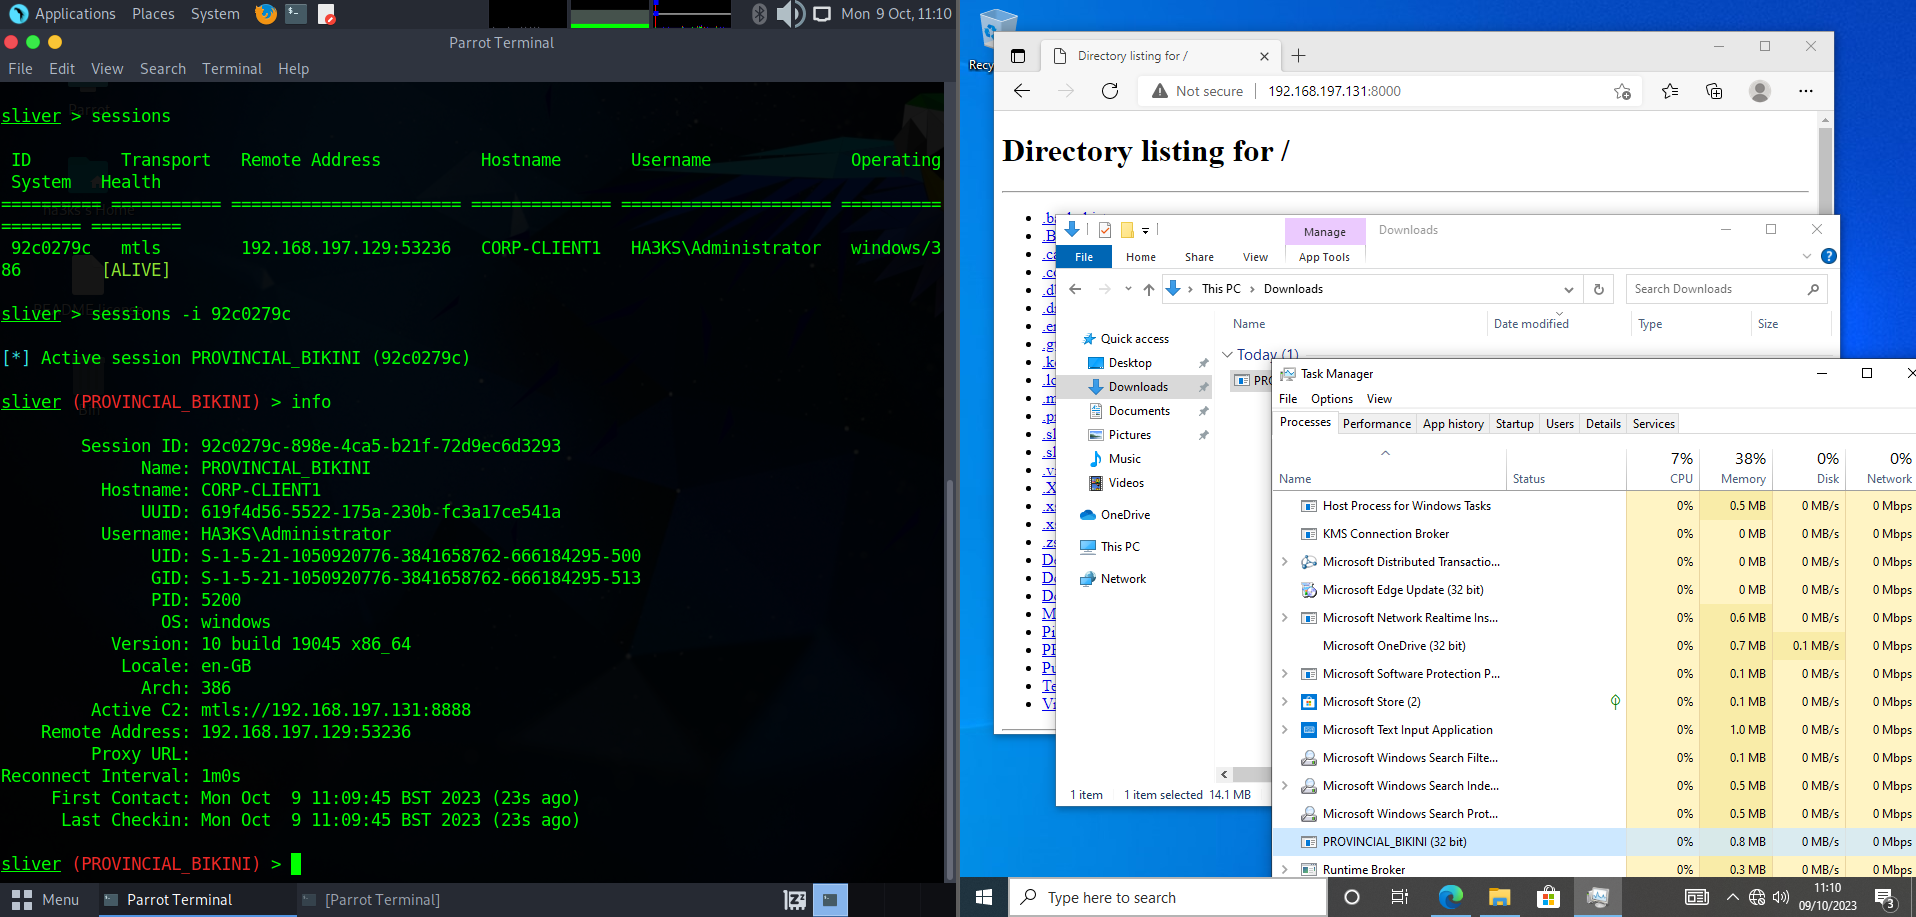Viewport: 1916px width, 917px height.
Task: Customize Quick Access Toolbar dropdown in Explorer
Action: tap(1146, 230)
